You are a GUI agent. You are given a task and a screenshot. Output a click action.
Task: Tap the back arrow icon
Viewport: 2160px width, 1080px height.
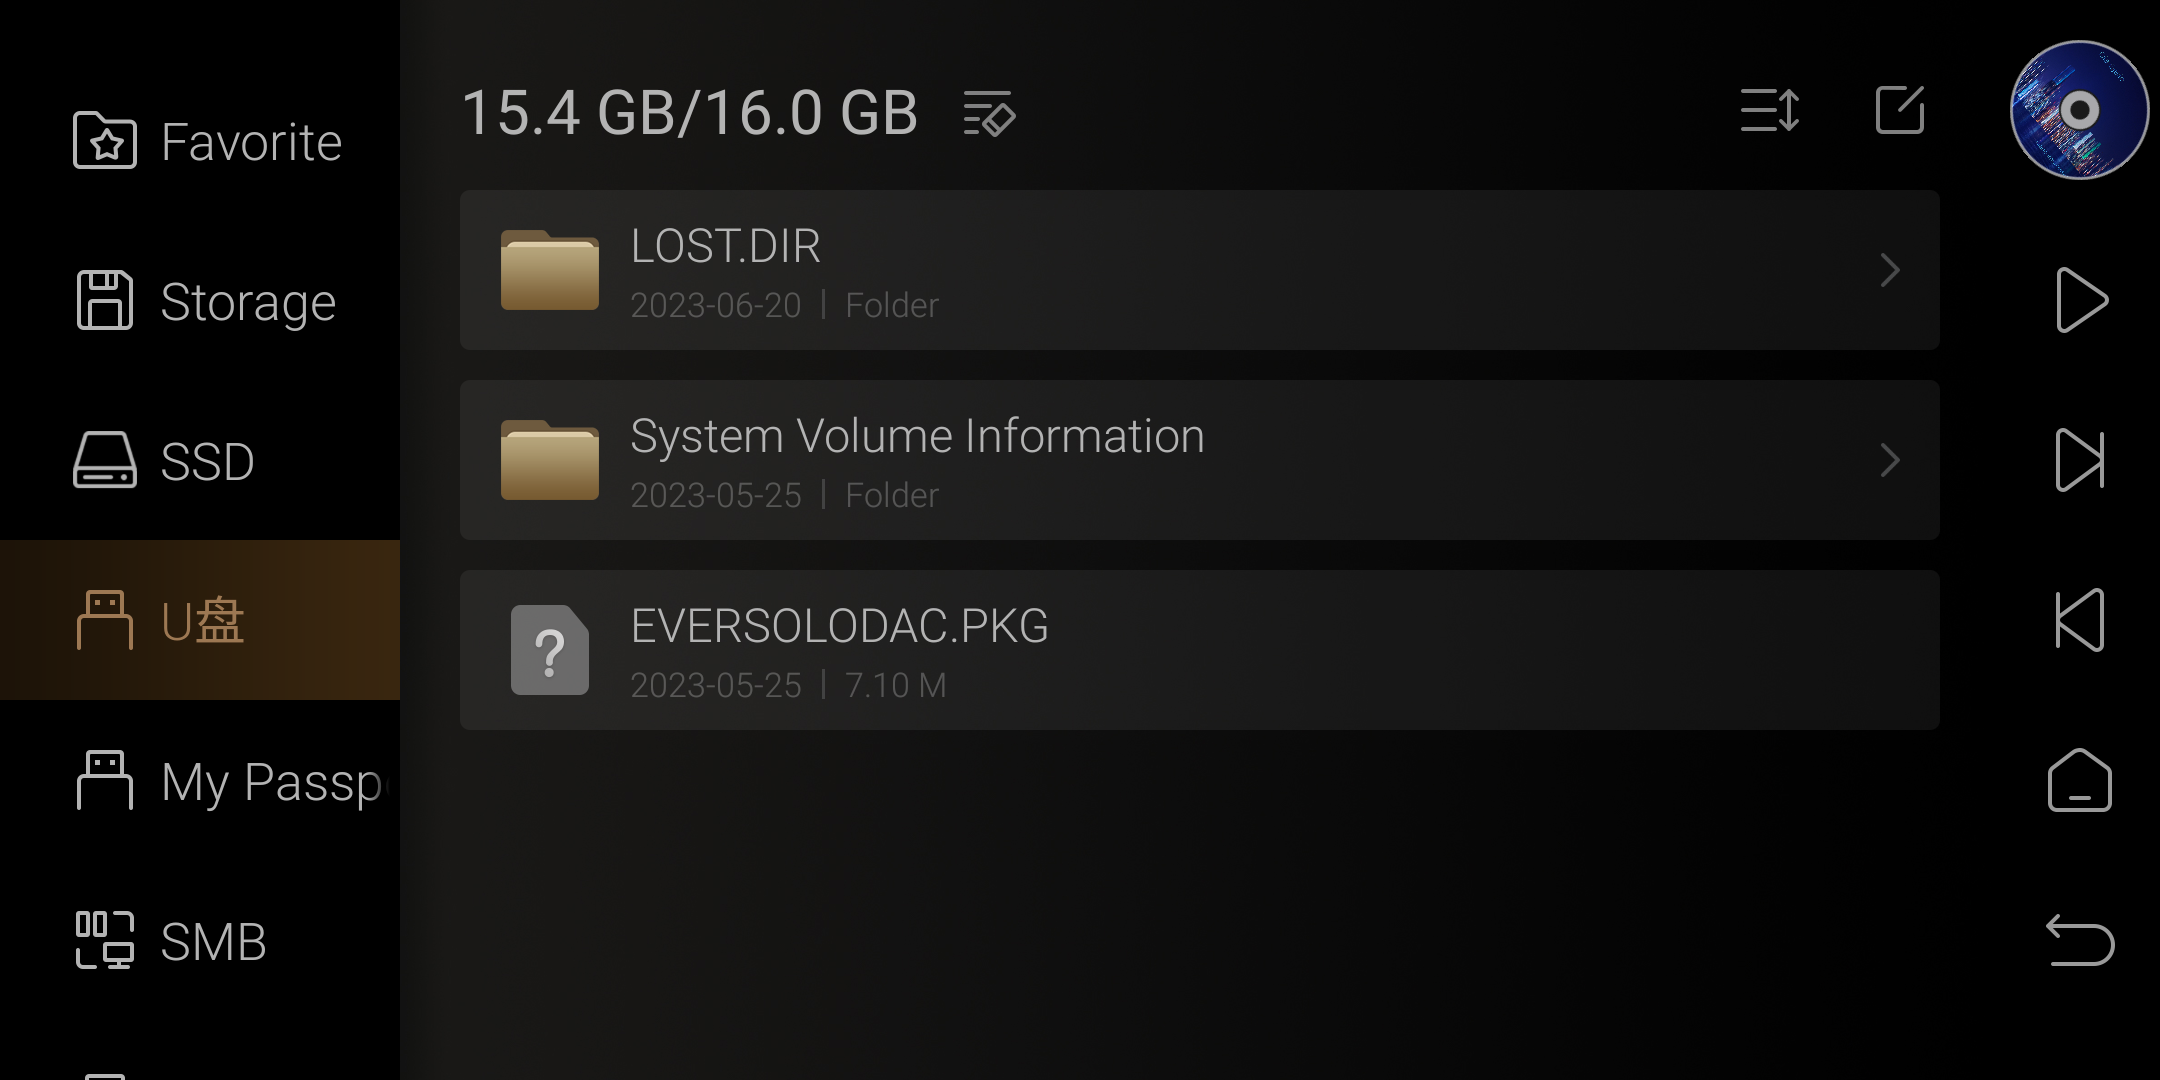[2080, 940]
